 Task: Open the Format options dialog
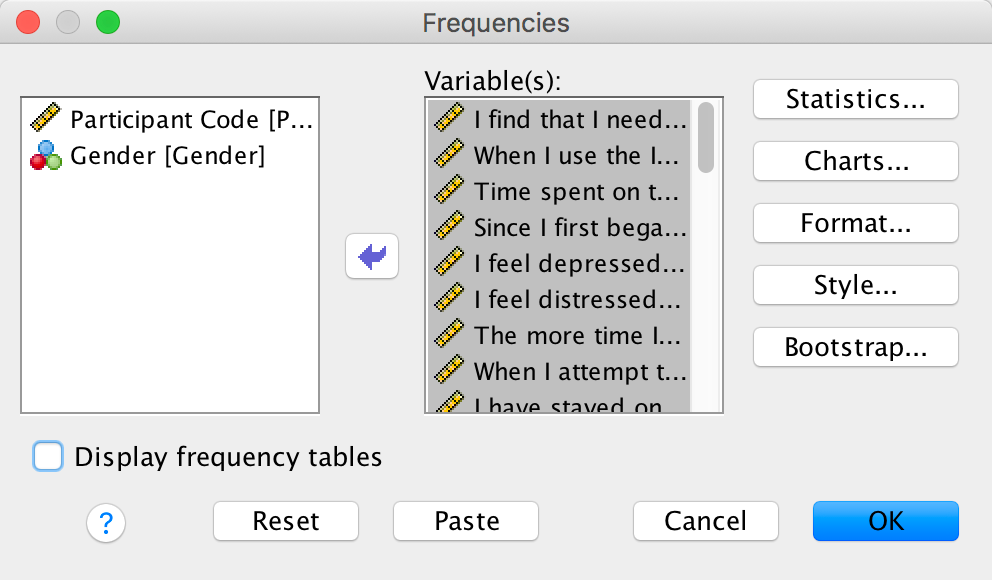pos(855,223)
